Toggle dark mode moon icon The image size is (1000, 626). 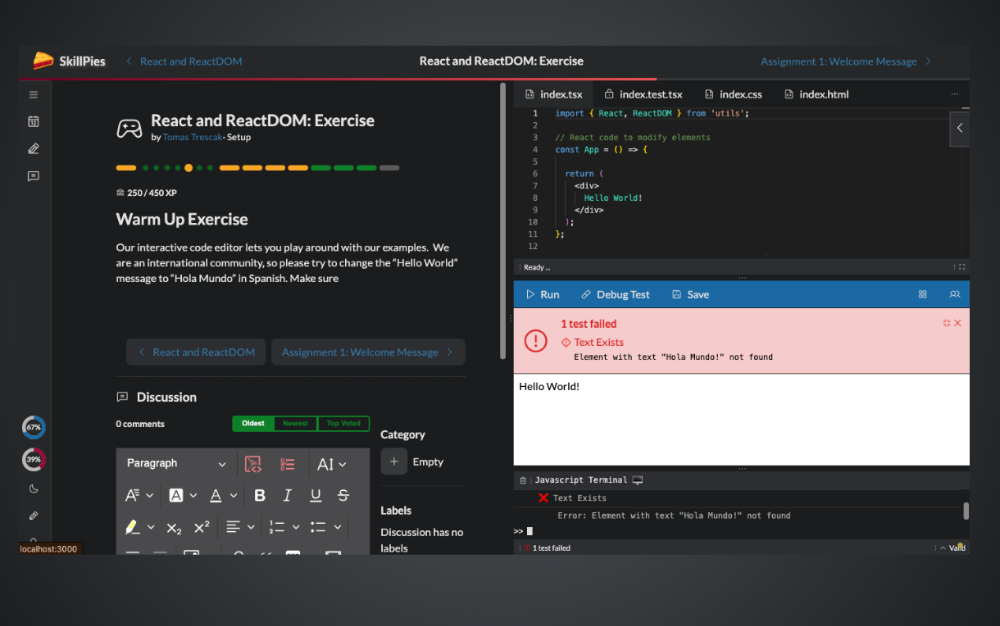(x=33, y=489)
